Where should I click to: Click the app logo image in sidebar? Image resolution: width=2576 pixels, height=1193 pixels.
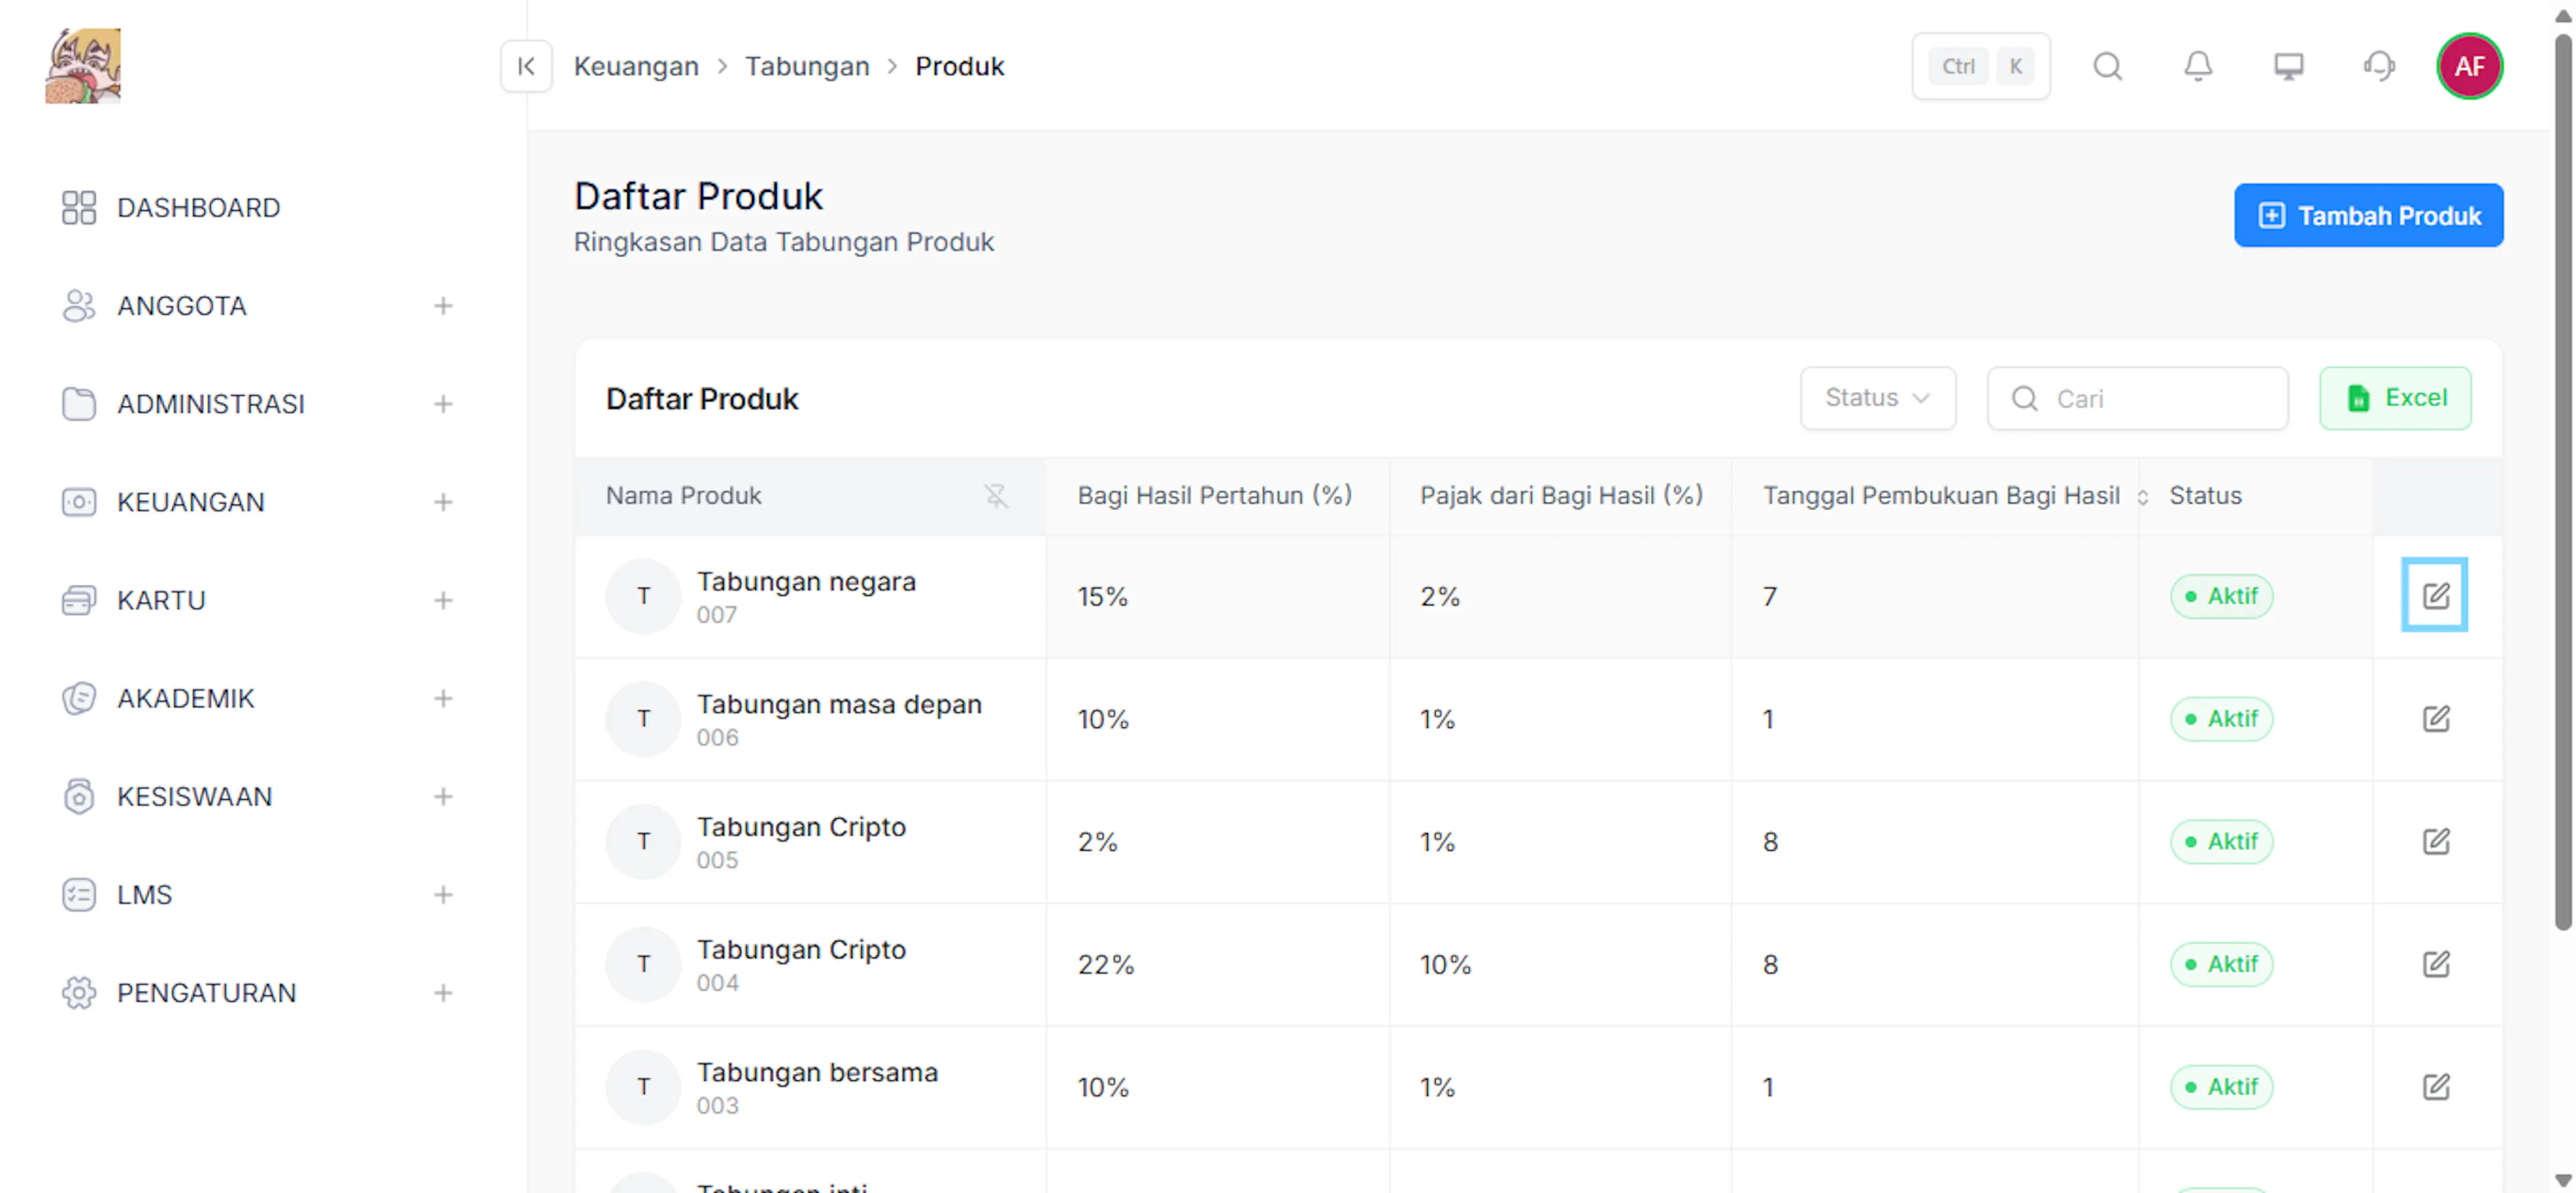pyautogui.click(x=83, y=66)
